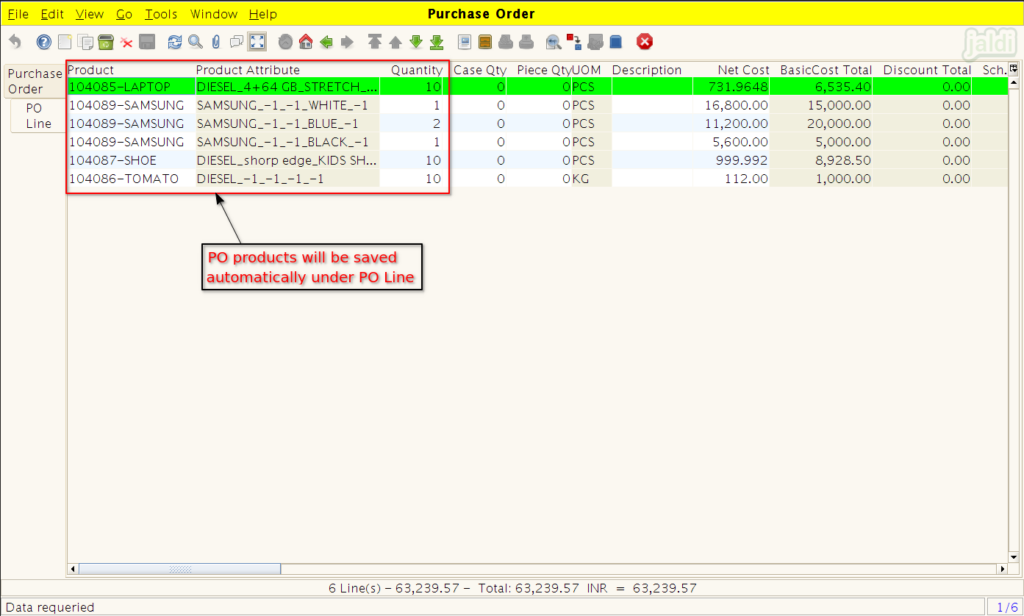This screenshot has width=1024, height=616.
Task: Delete the record with the green bin icon
Action: click(106, 42)
